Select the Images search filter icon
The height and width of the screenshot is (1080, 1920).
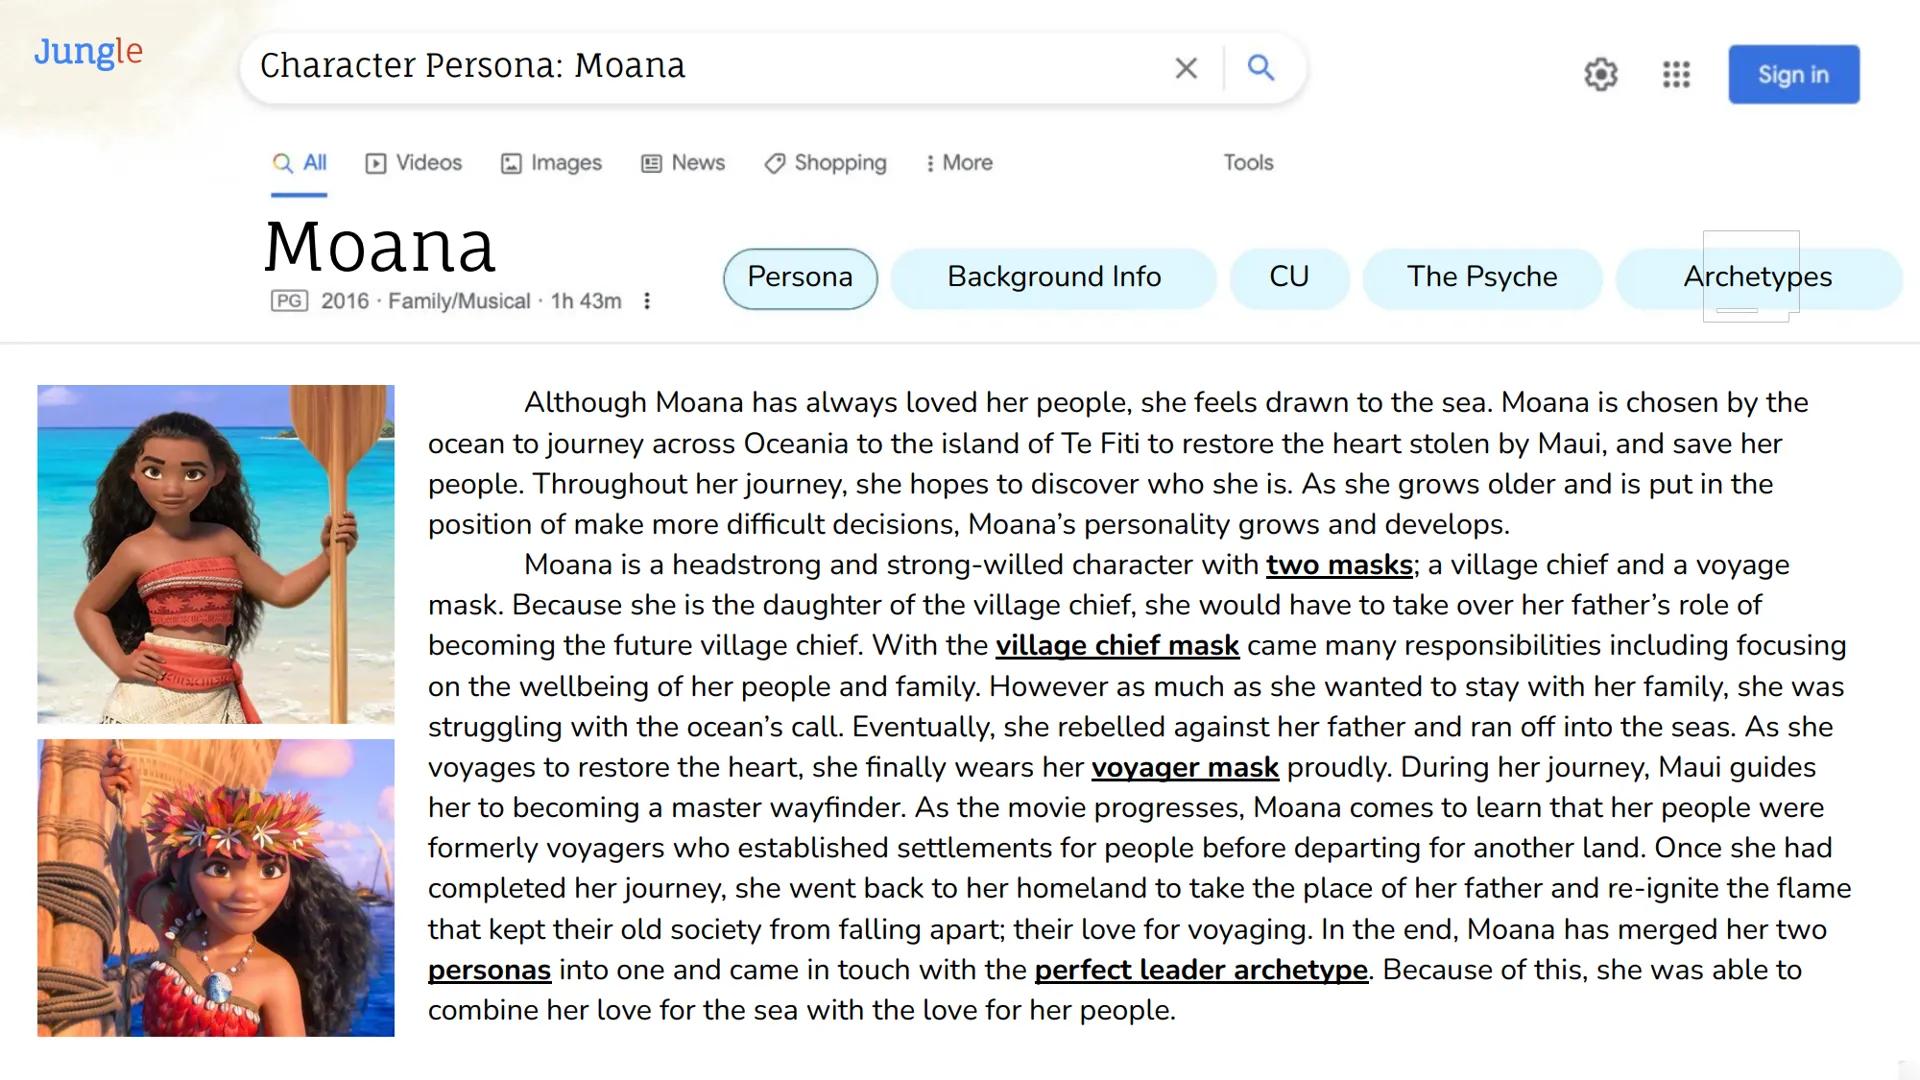click(512, 162)
